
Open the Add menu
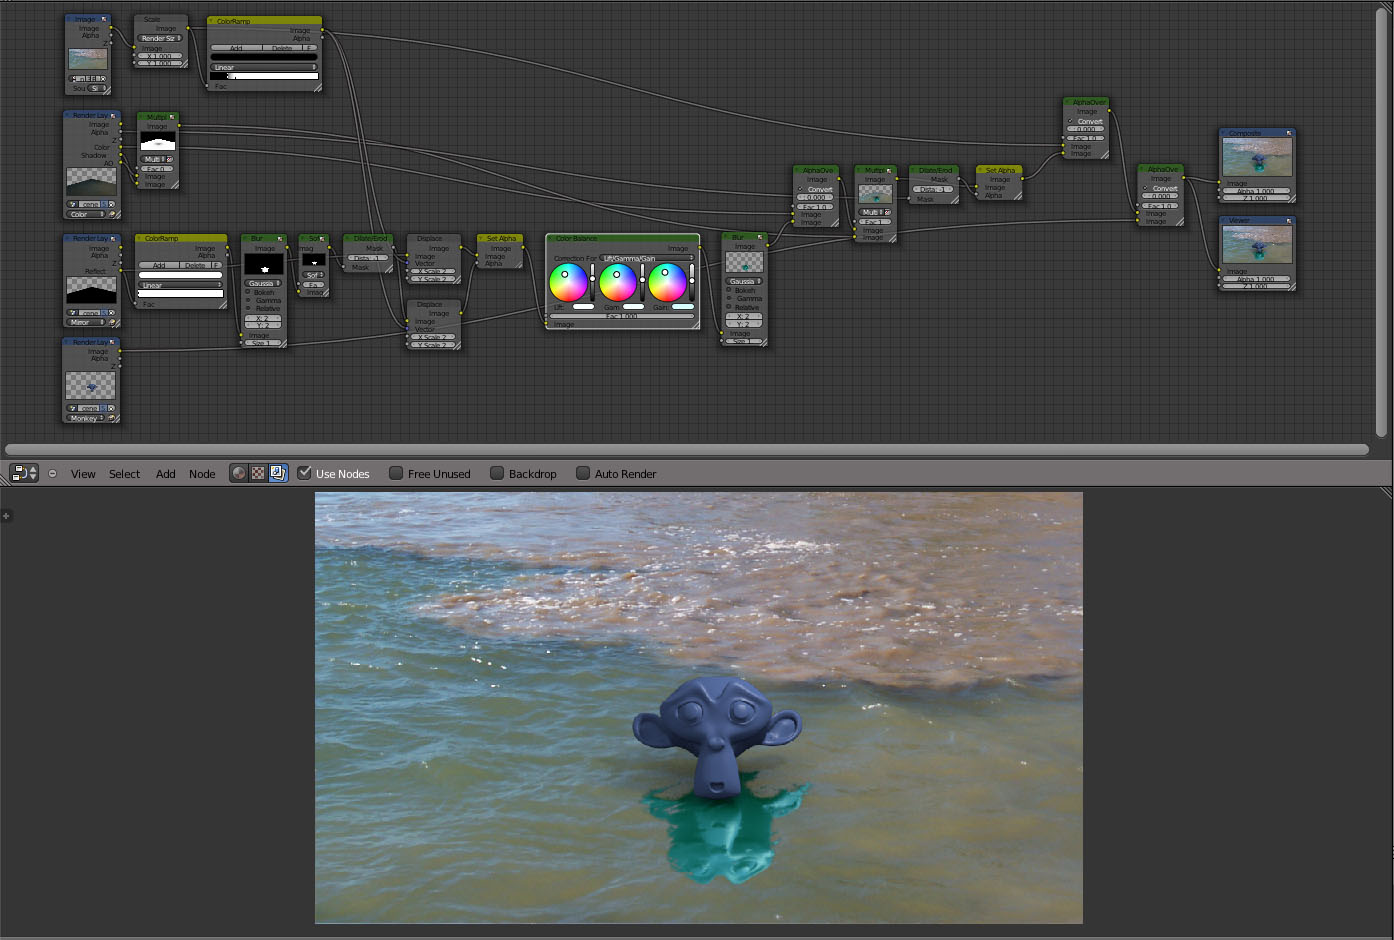pos(165,474)
